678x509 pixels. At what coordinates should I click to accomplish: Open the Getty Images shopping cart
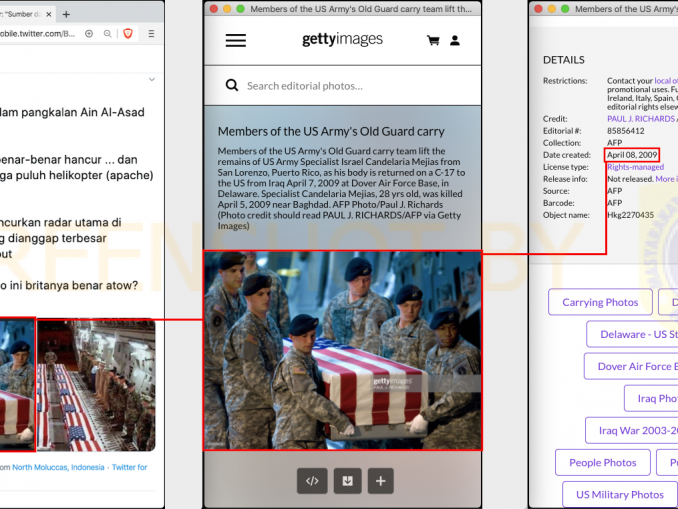point(433,40)
